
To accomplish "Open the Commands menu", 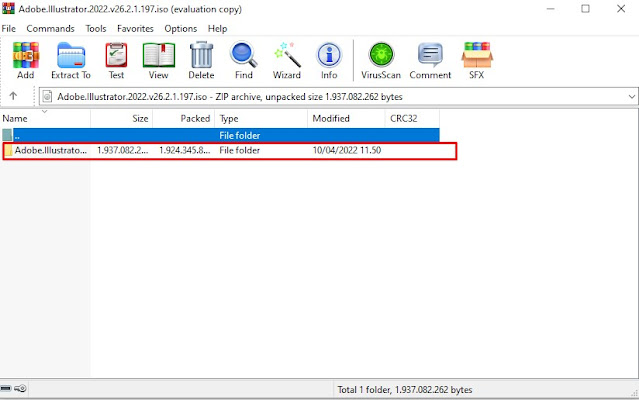I will 51,29.
